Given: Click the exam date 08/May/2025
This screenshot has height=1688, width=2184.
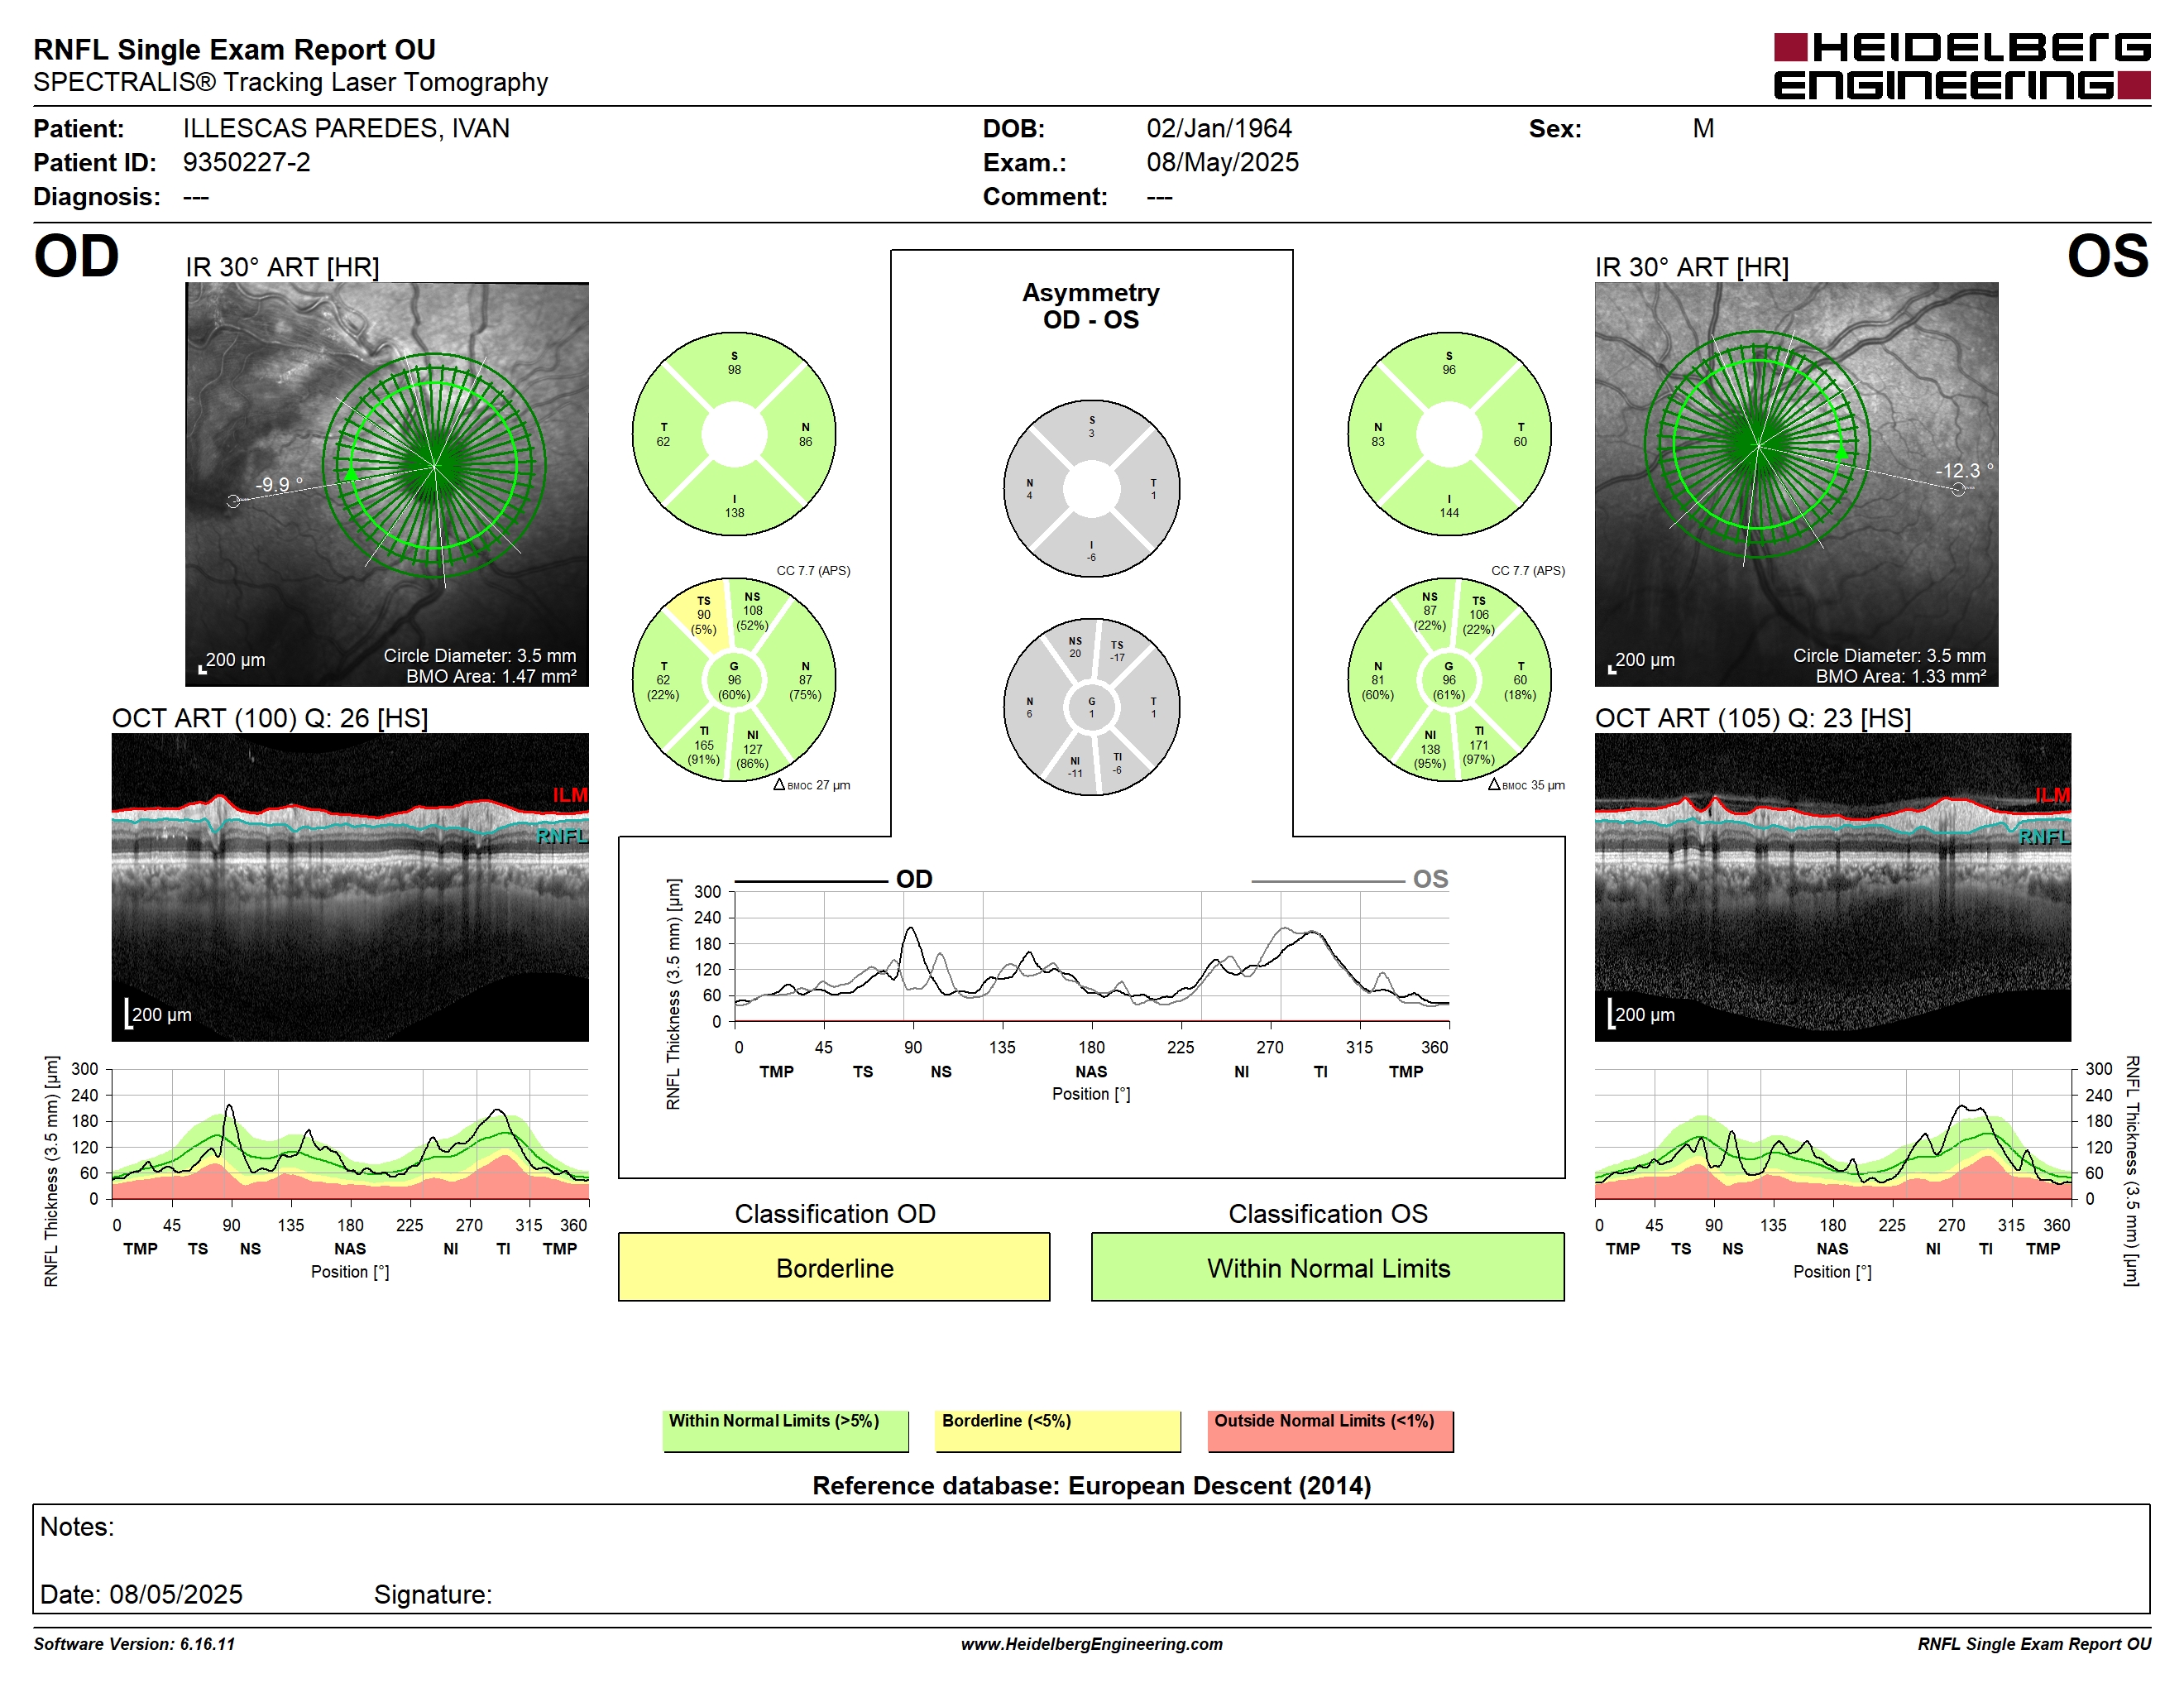Looking at the screenshot, I should [1223, 162].
